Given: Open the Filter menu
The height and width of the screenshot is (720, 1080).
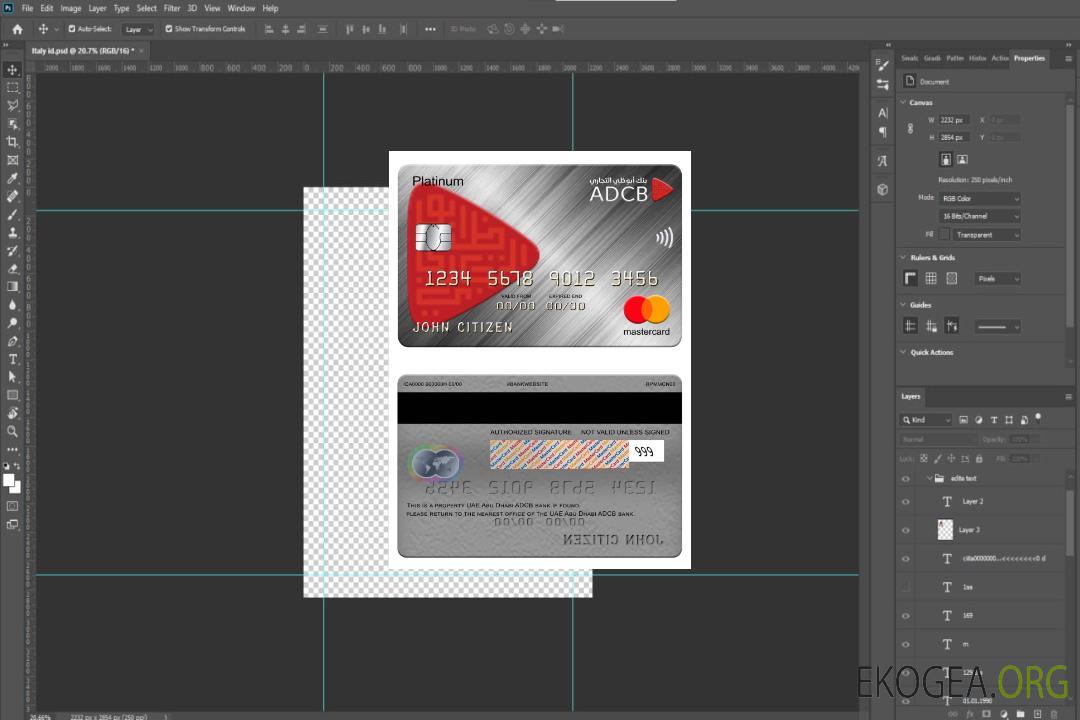Looking at the screenshot, I should point(172,8).
